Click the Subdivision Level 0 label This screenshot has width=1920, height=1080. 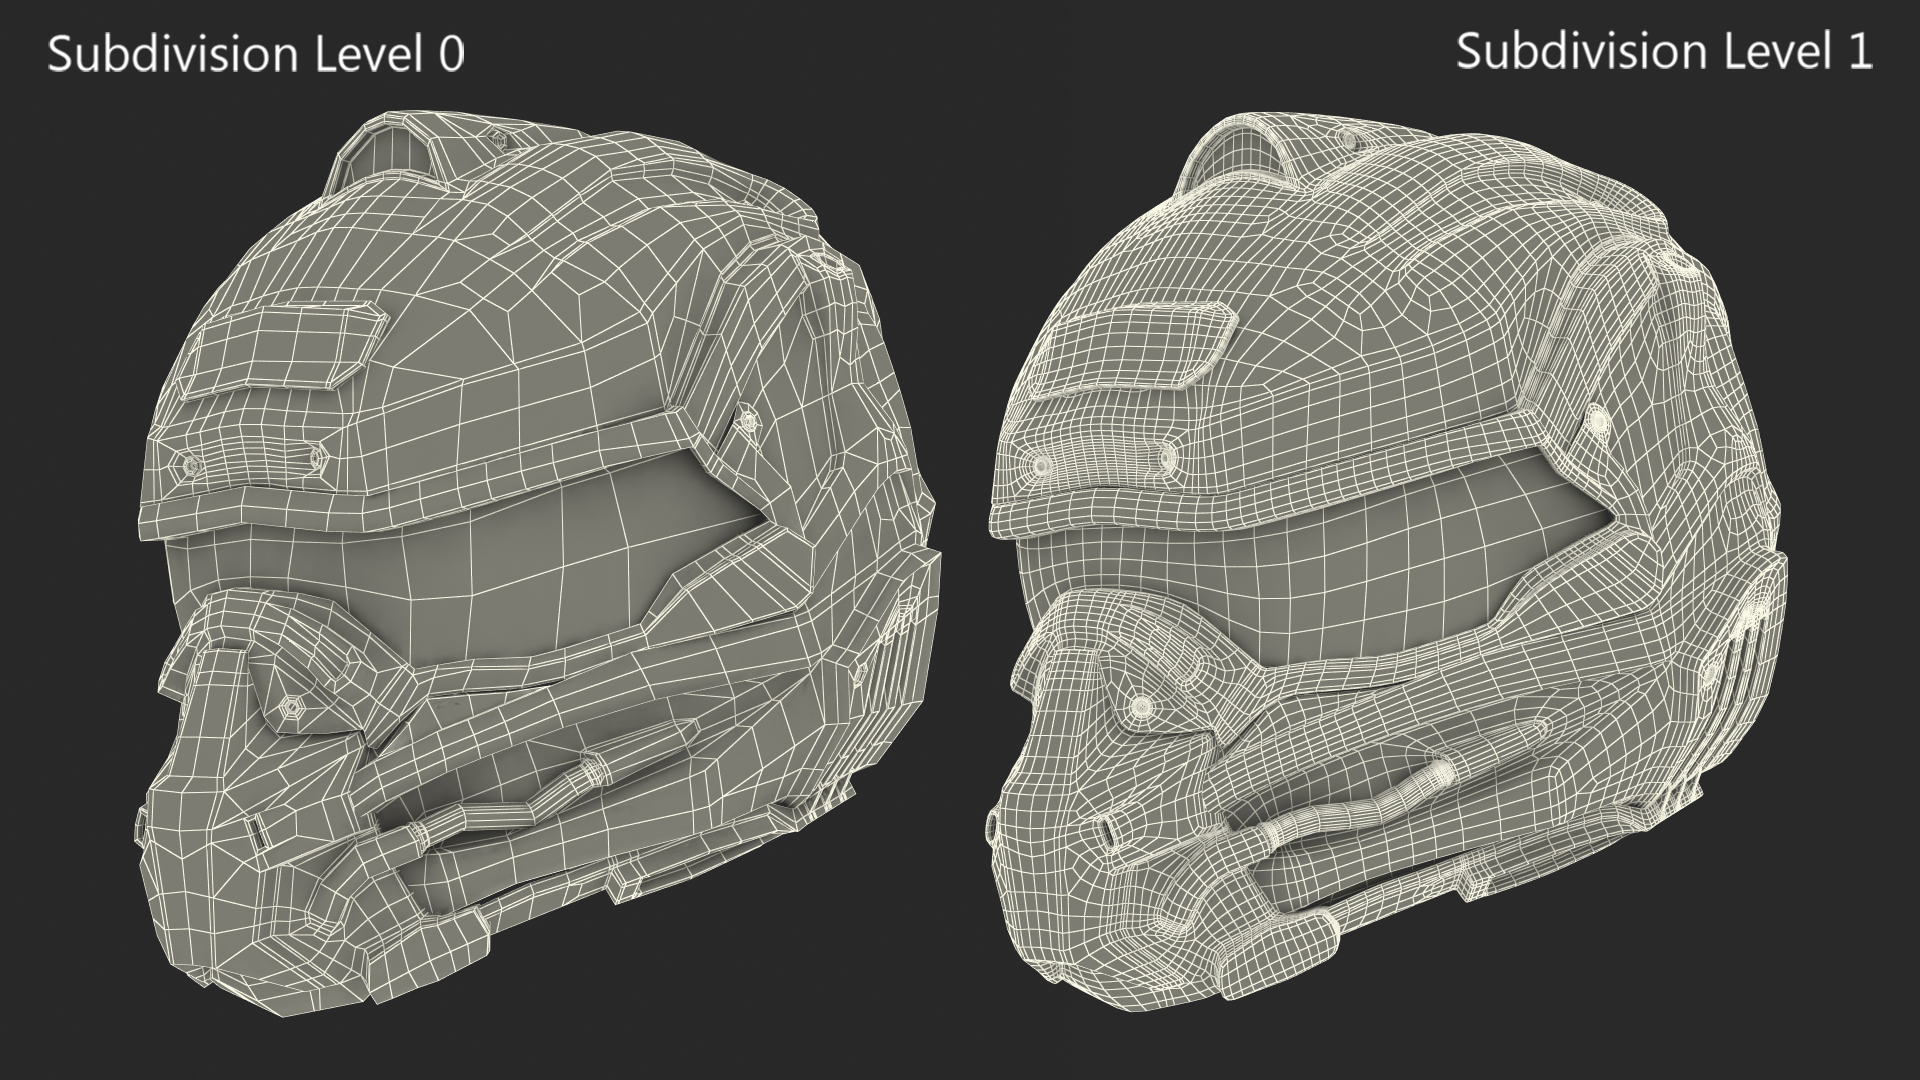[256, 54]
